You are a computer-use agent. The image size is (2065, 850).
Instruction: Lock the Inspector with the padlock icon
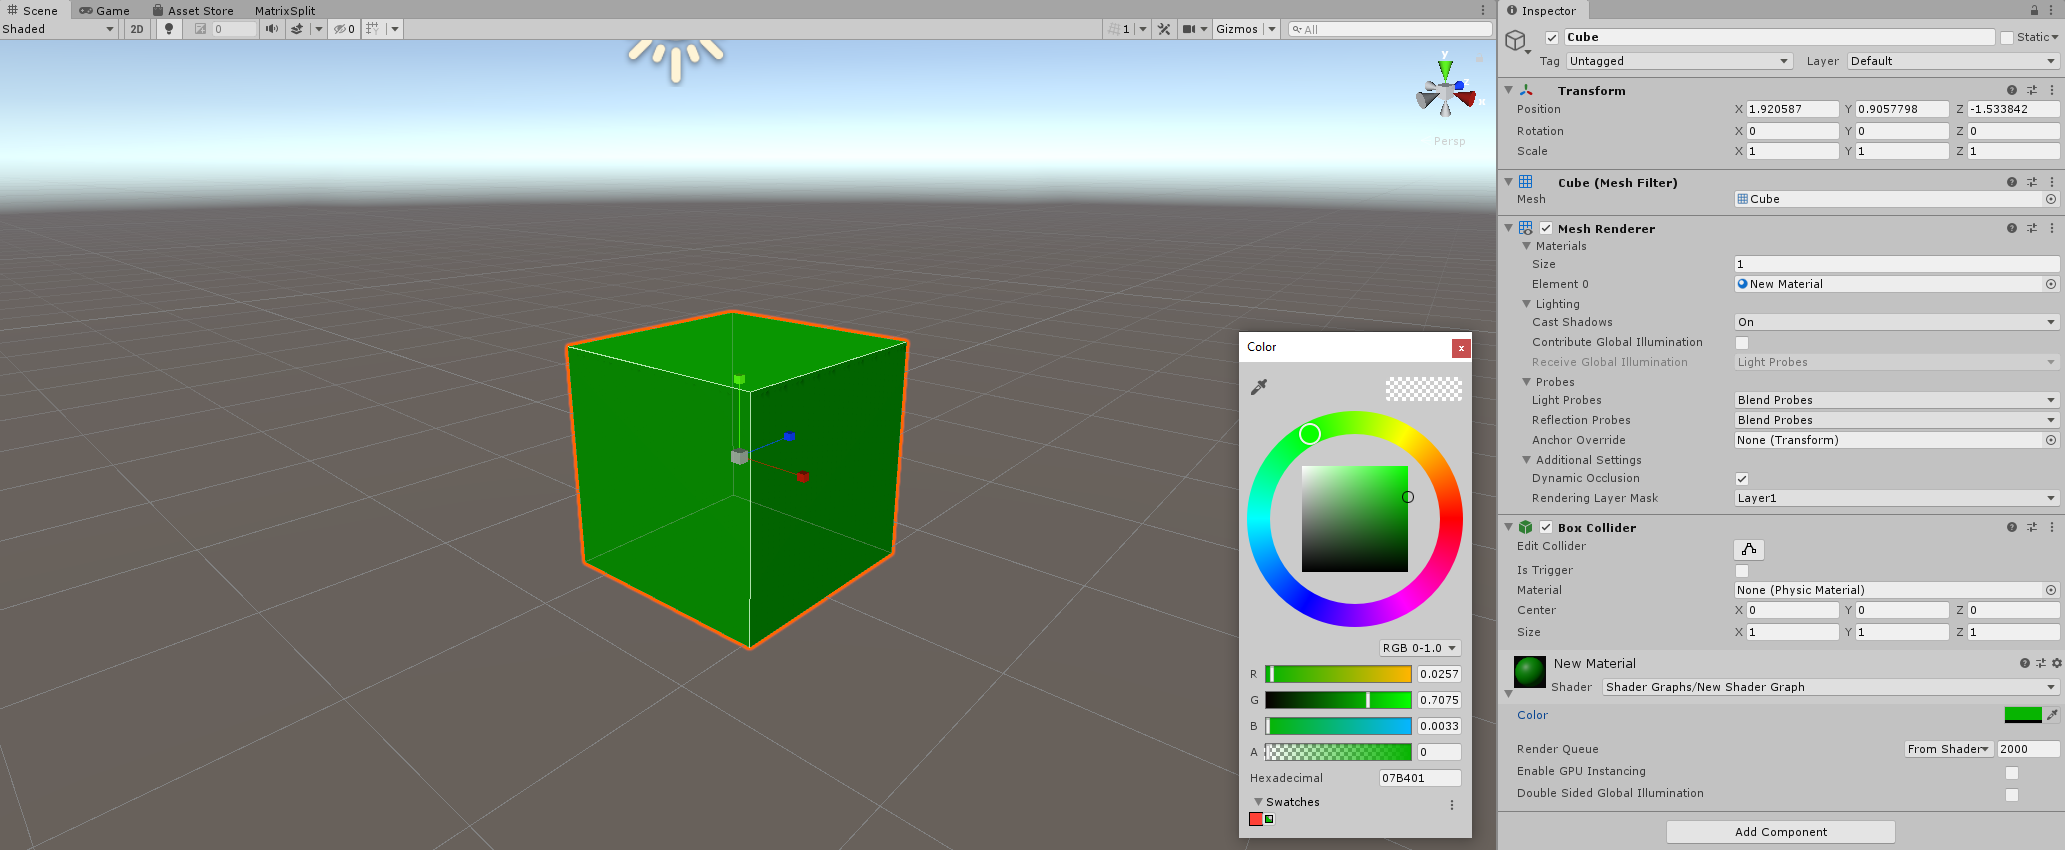(x=2034, y=10)
